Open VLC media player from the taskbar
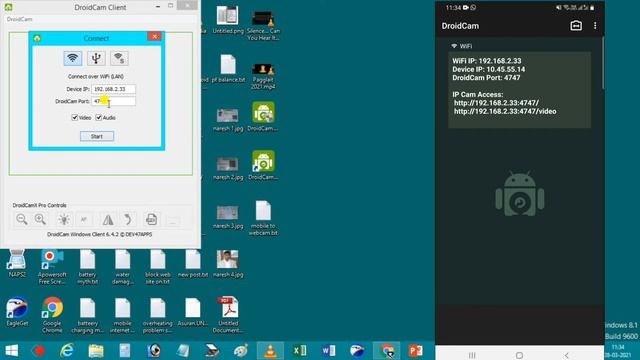The height and width of the screenshot is (360, 640). [270, 351]
